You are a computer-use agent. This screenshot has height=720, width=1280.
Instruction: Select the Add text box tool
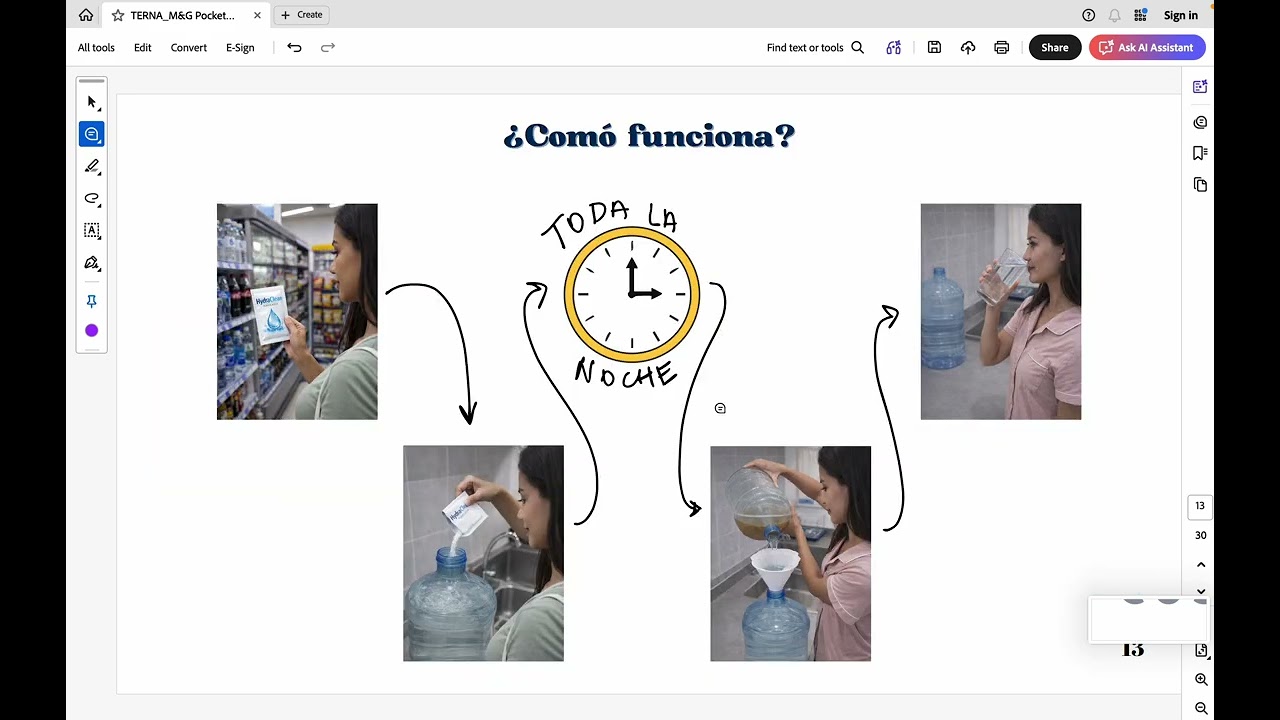[x=92, y=230]
